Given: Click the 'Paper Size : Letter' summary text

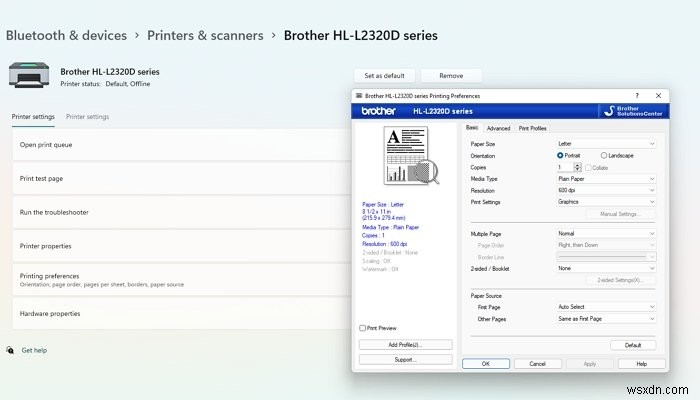Looking at the screenshot, I should point(383,204).
